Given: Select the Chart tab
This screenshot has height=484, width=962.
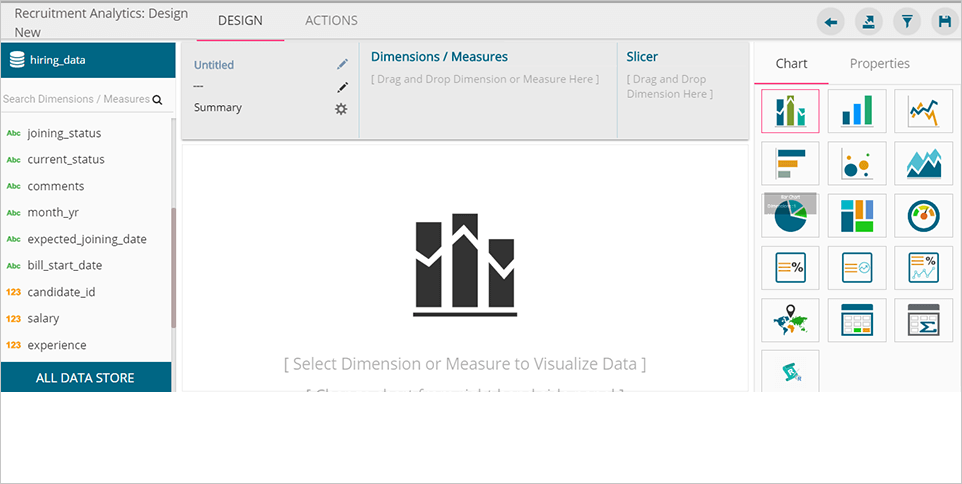Looking at the screenshot, I should coord(791,63).
